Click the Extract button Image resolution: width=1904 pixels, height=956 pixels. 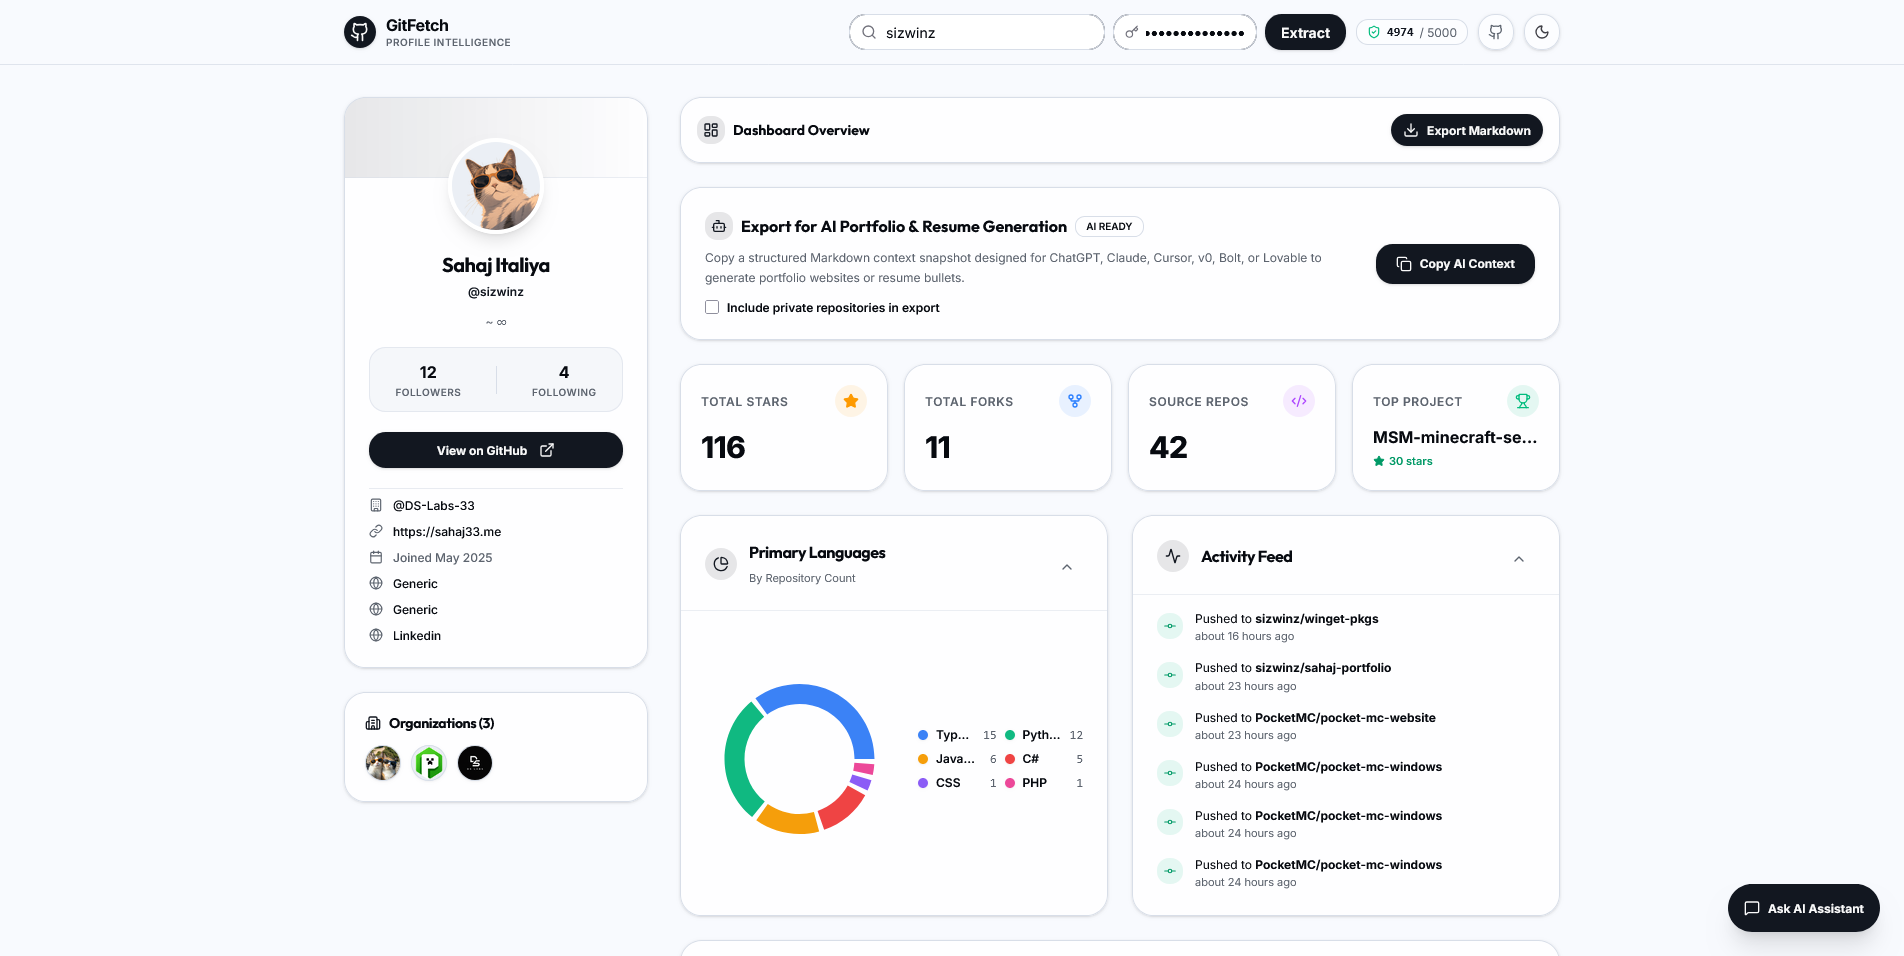tap(1305, 32)
